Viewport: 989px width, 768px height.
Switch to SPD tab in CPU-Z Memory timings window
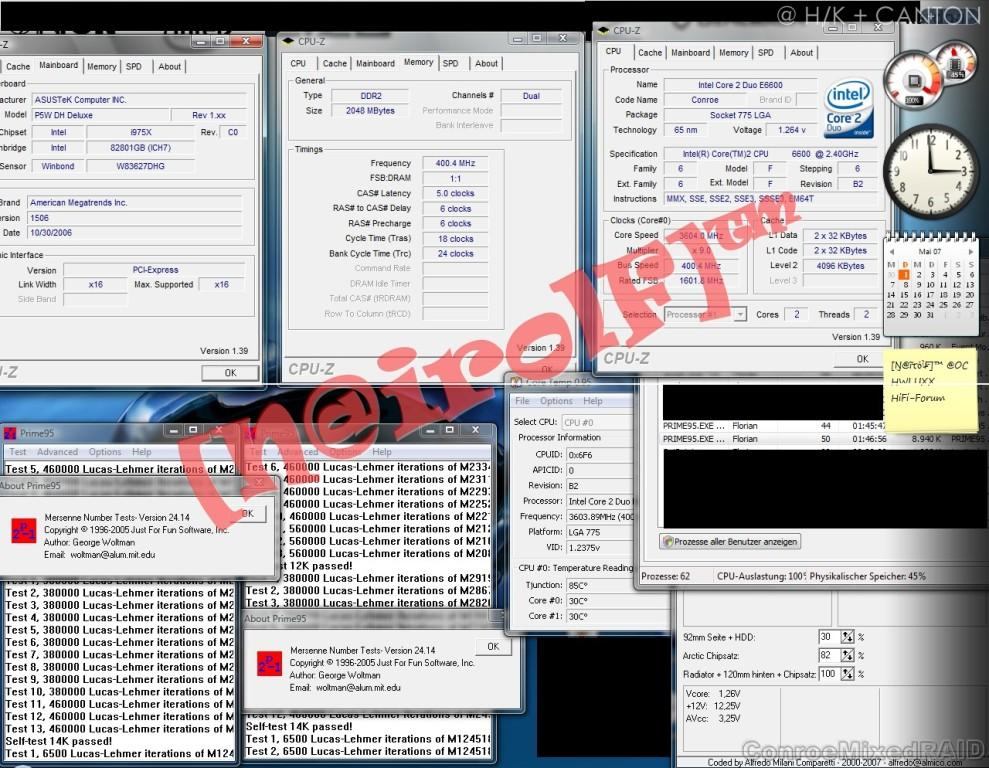click(450, 63)
